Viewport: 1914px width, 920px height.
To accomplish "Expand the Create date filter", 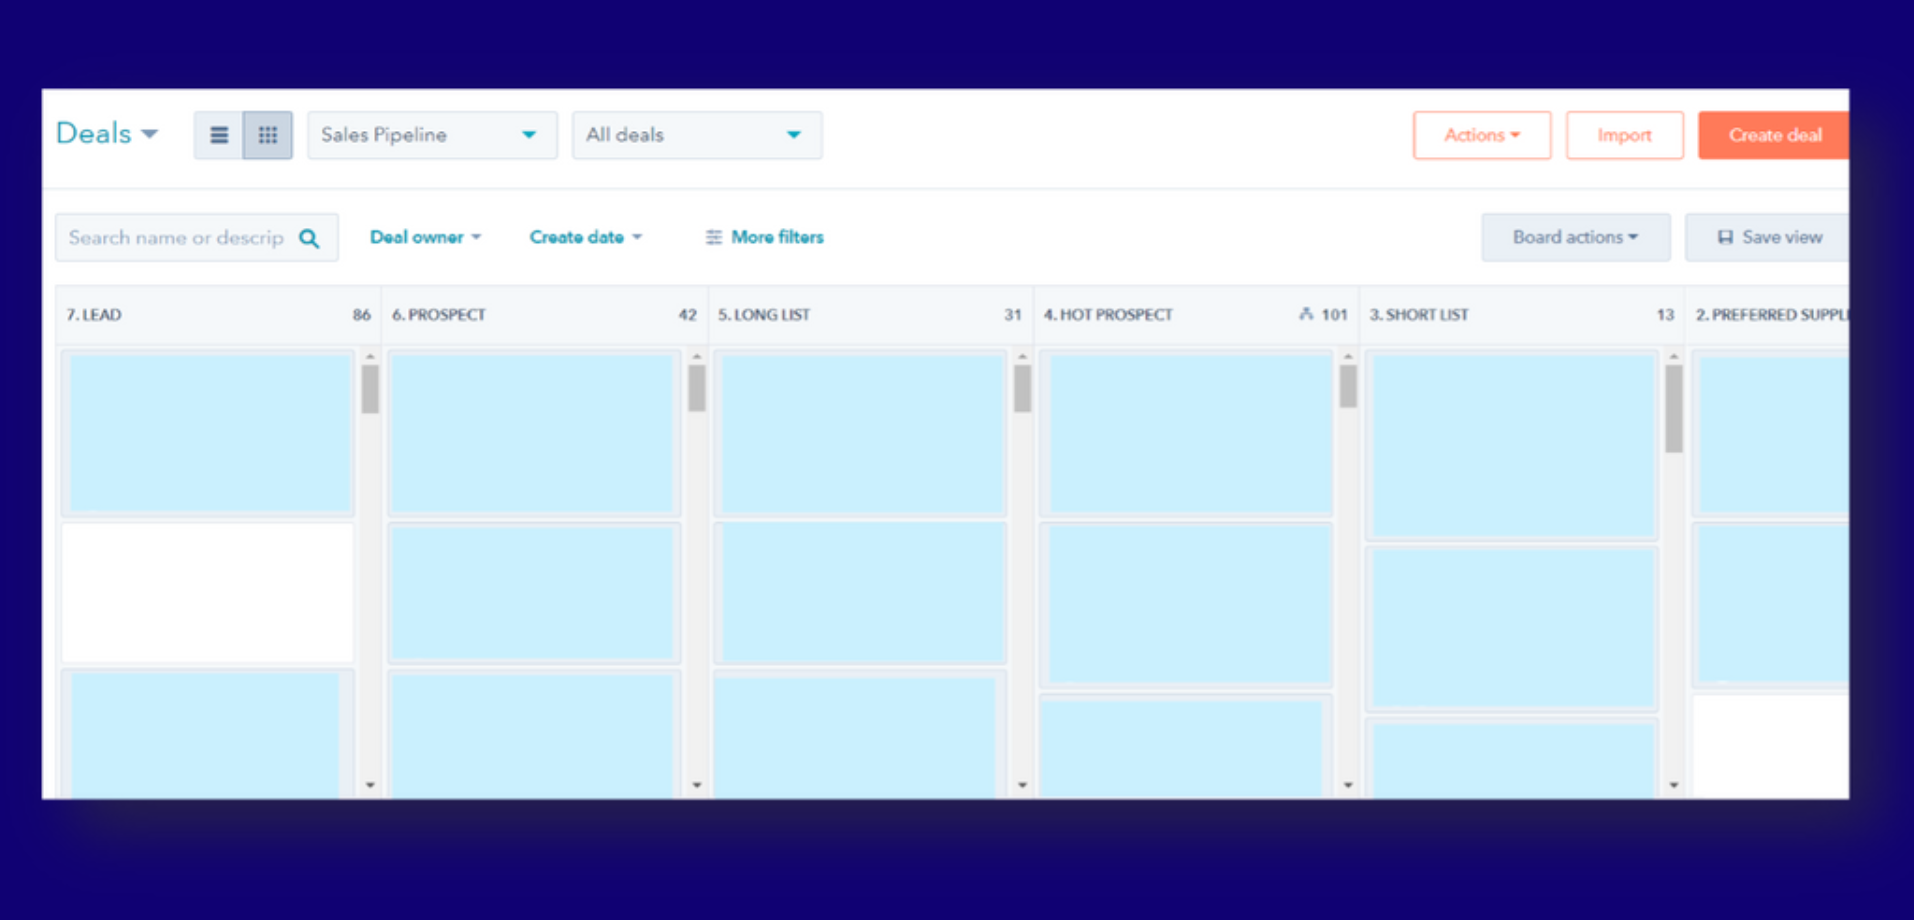I will pos(586,237).
